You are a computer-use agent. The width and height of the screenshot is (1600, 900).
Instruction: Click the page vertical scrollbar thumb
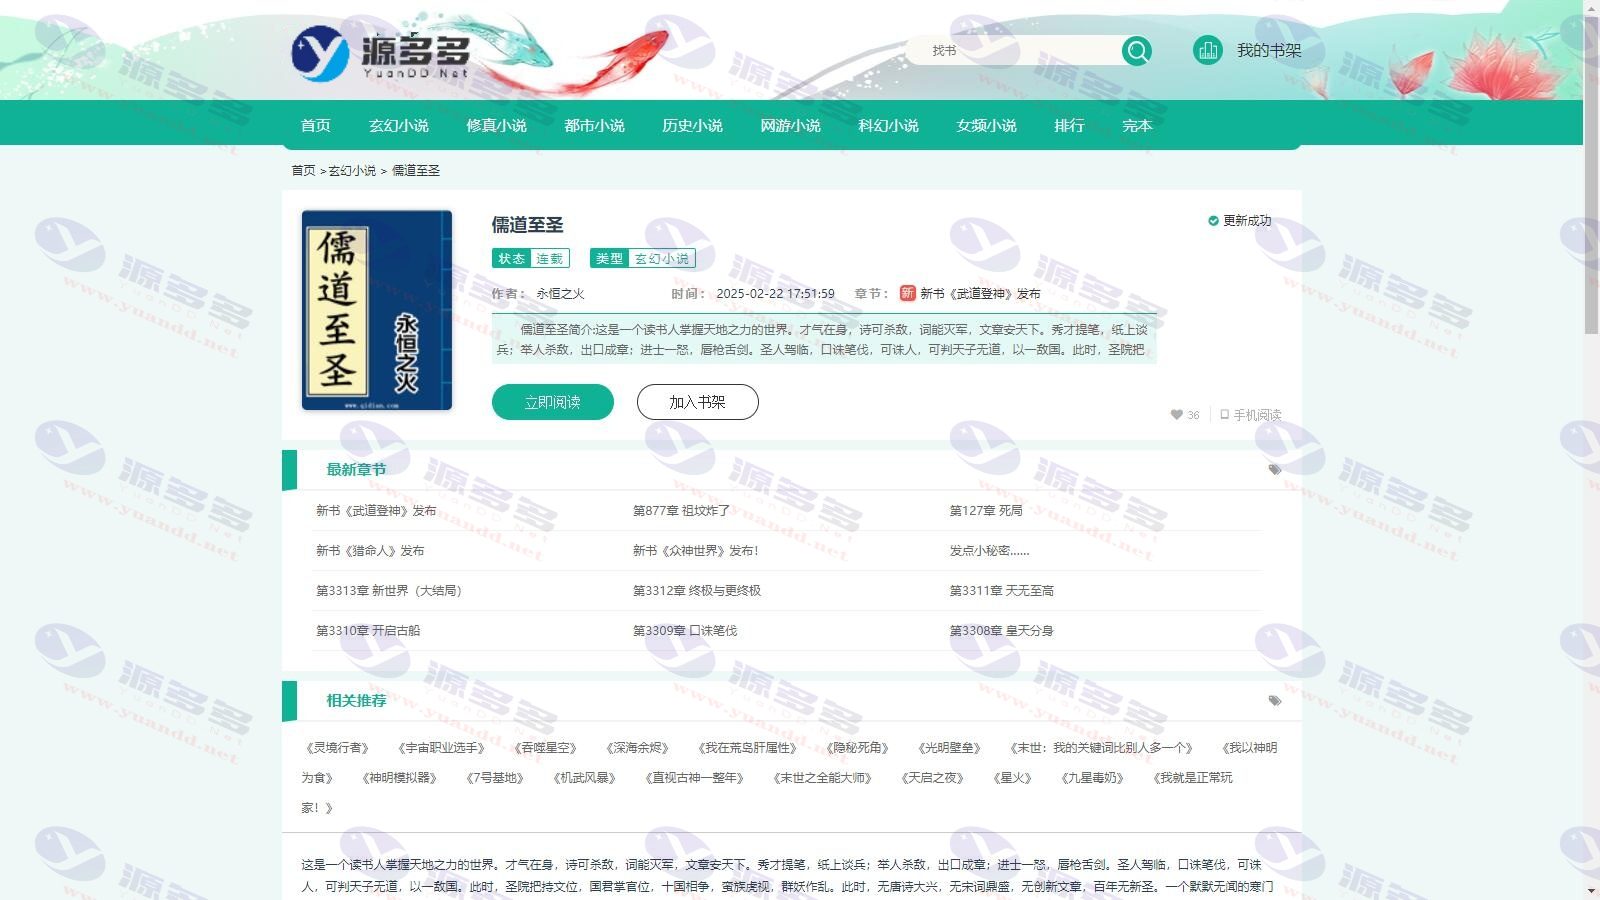[1592, 175]
